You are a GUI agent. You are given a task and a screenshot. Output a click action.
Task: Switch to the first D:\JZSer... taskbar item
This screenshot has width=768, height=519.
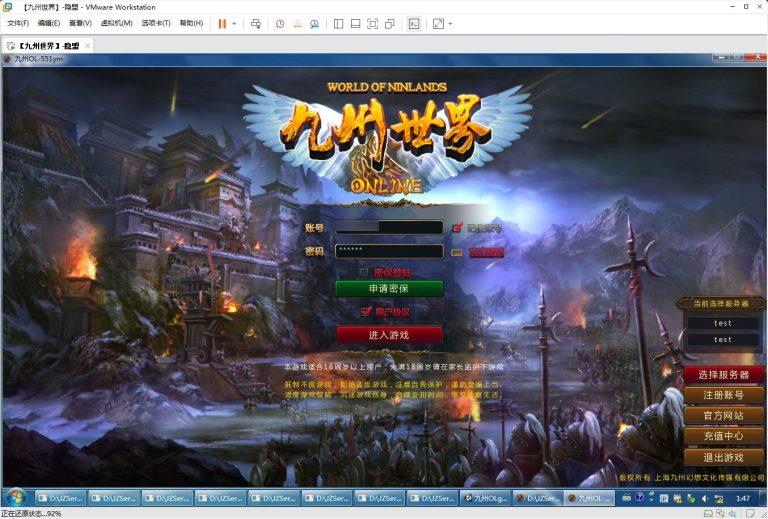tap(60, 498)
